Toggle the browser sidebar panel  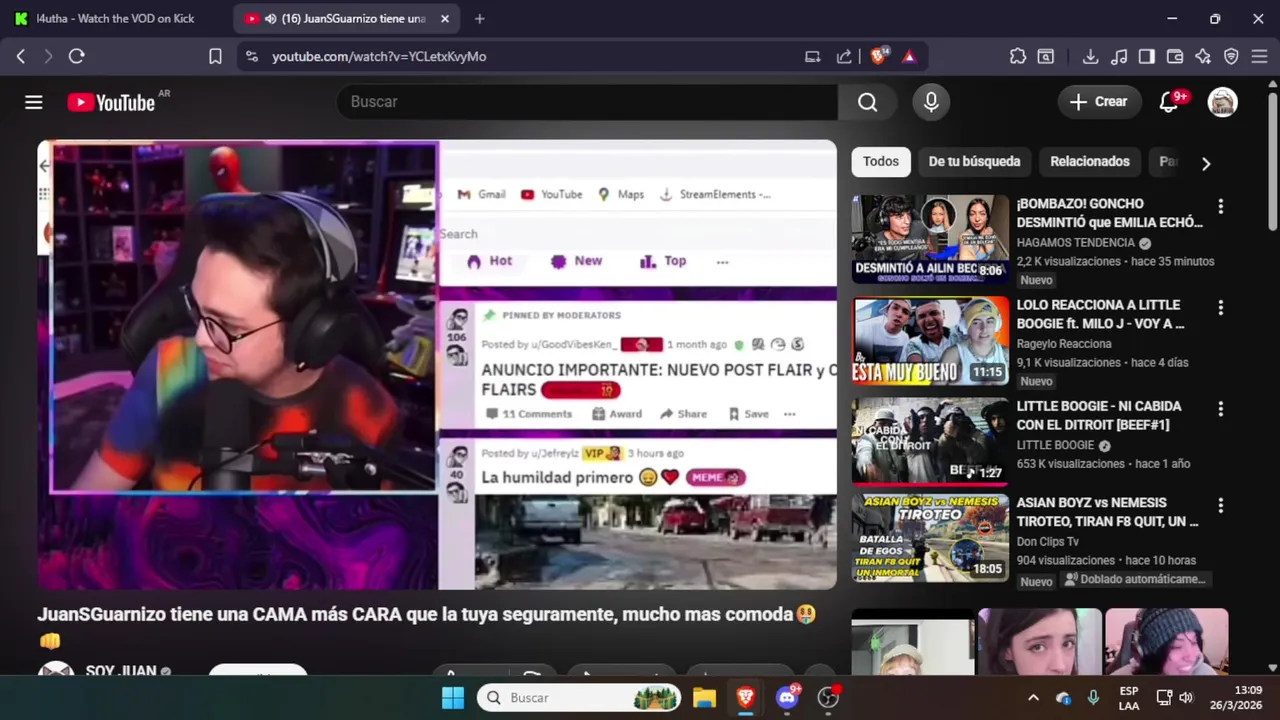(1147, 57)
